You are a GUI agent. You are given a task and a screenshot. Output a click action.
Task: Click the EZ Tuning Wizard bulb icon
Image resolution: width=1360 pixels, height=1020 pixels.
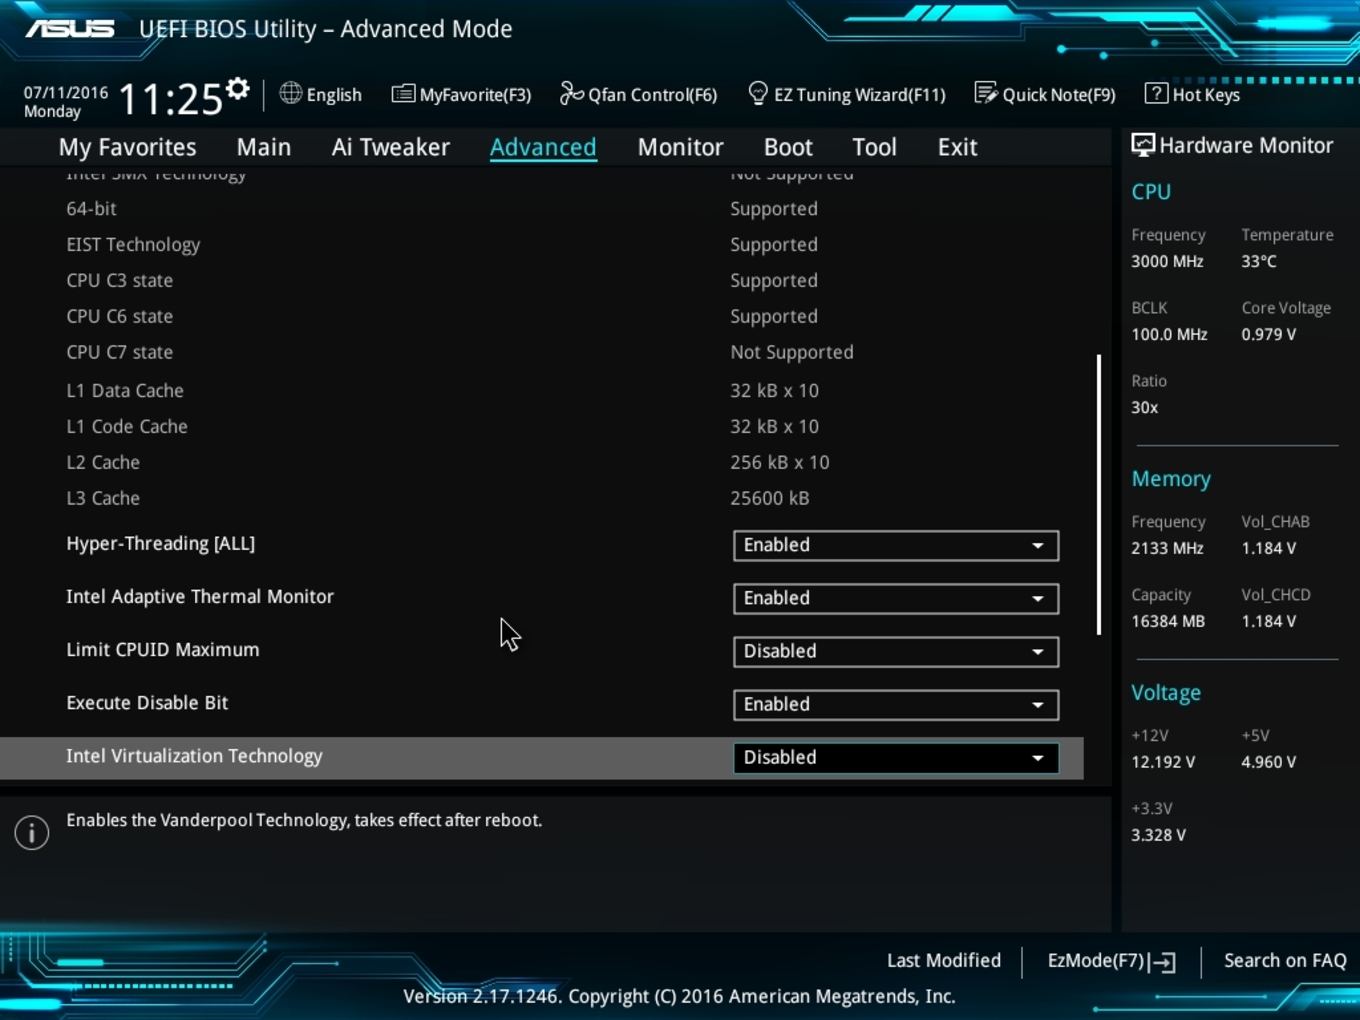coord(758,93)
